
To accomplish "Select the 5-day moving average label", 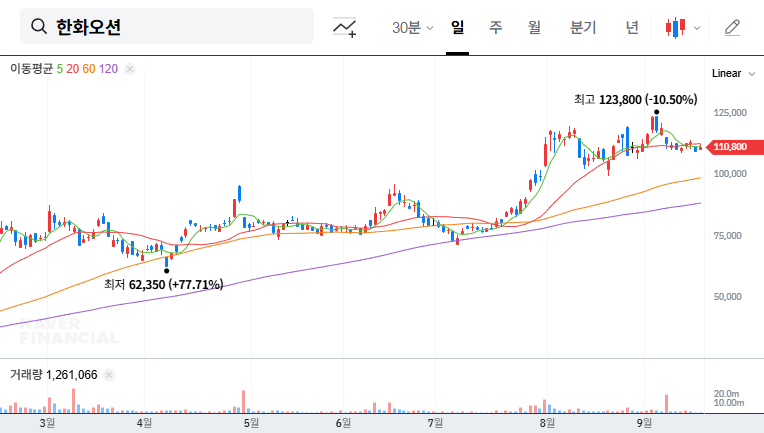I will [x=59, y=69].
